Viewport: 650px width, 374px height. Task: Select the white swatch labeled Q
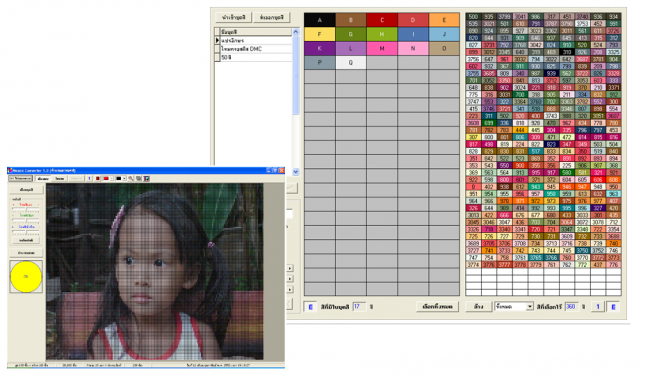point(351,63)
